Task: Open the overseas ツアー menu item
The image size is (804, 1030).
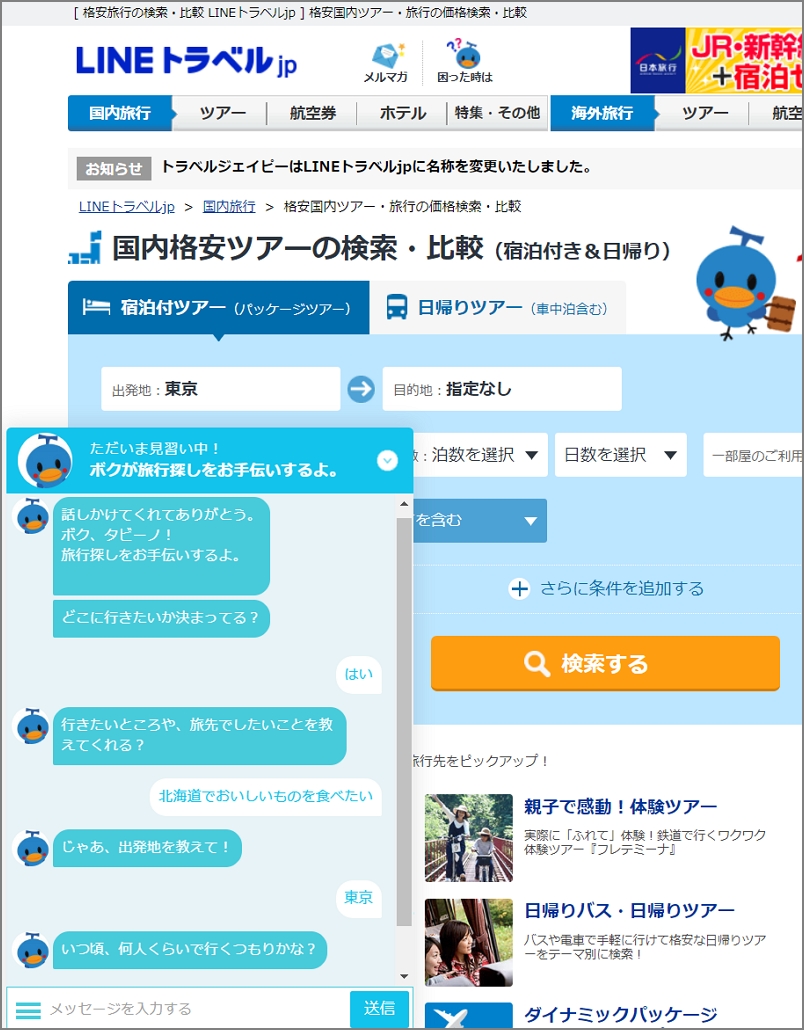Action: click(705, 113)
